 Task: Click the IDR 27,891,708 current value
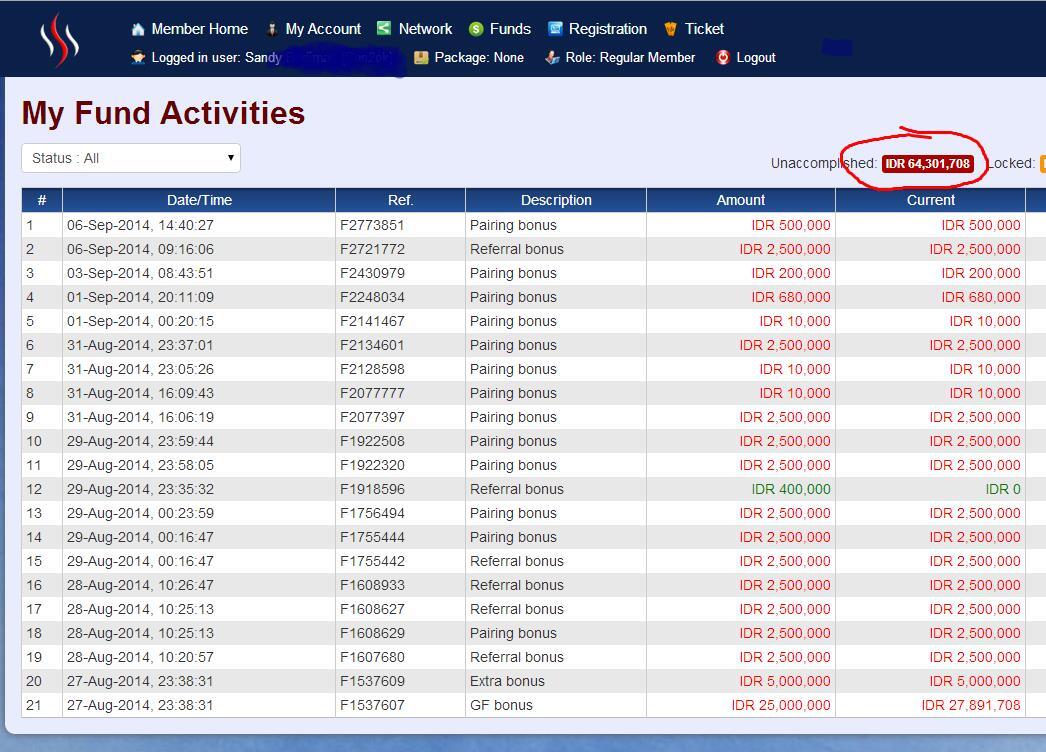[971, 706]
